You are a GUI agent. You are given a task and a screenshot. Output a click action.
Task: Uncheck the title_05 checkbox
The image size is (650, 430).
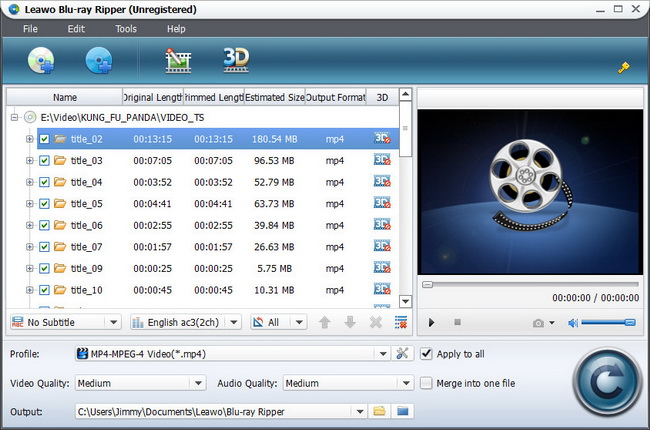point(44,204)
